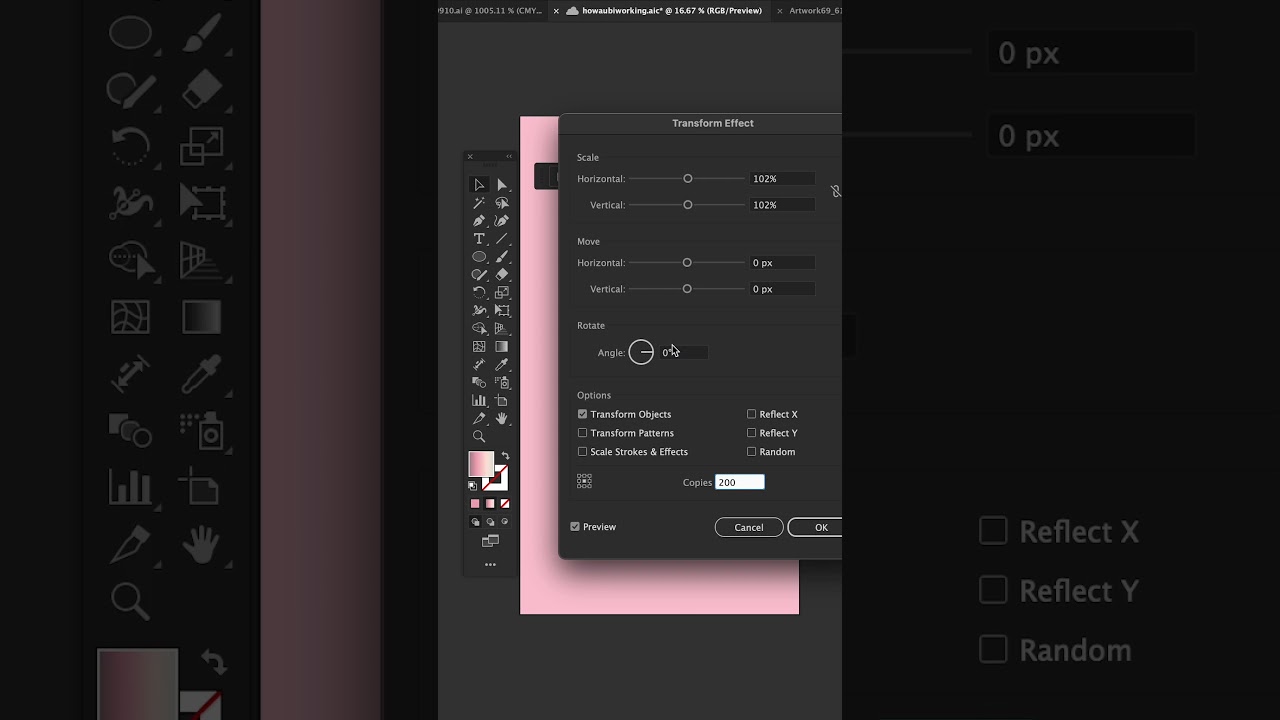Enable Scale Strokes & Effects
The image size is (1280, 720).
[582, 452]
